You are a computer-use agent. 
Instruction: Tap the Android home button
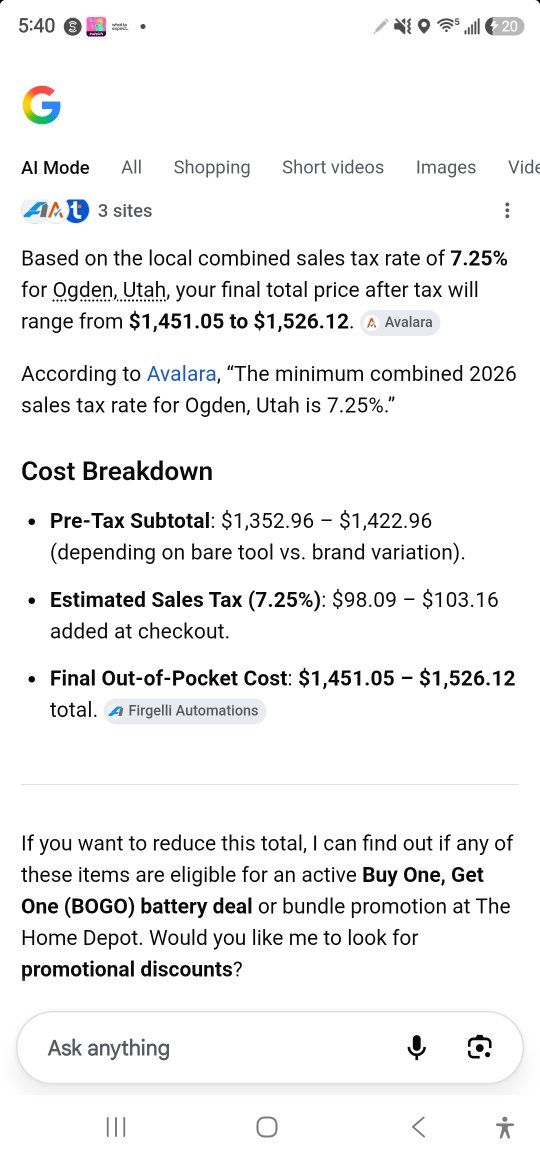[x=267, y=1127]
